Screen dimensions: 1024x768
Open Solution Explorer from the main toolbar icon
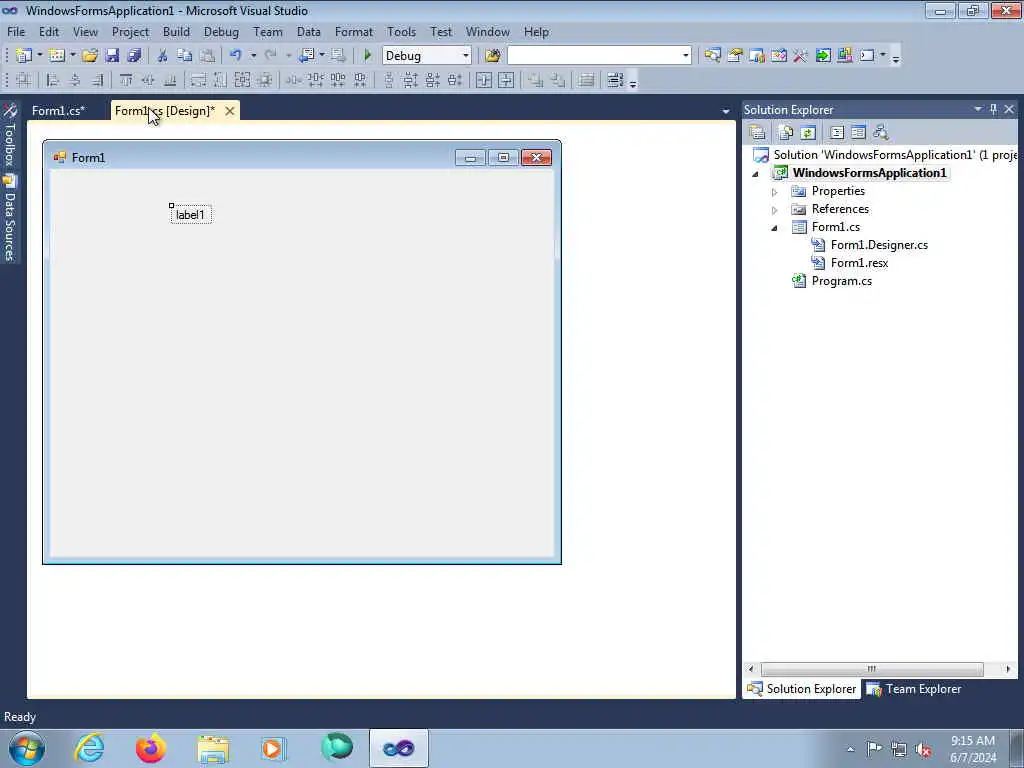[712, 56]
